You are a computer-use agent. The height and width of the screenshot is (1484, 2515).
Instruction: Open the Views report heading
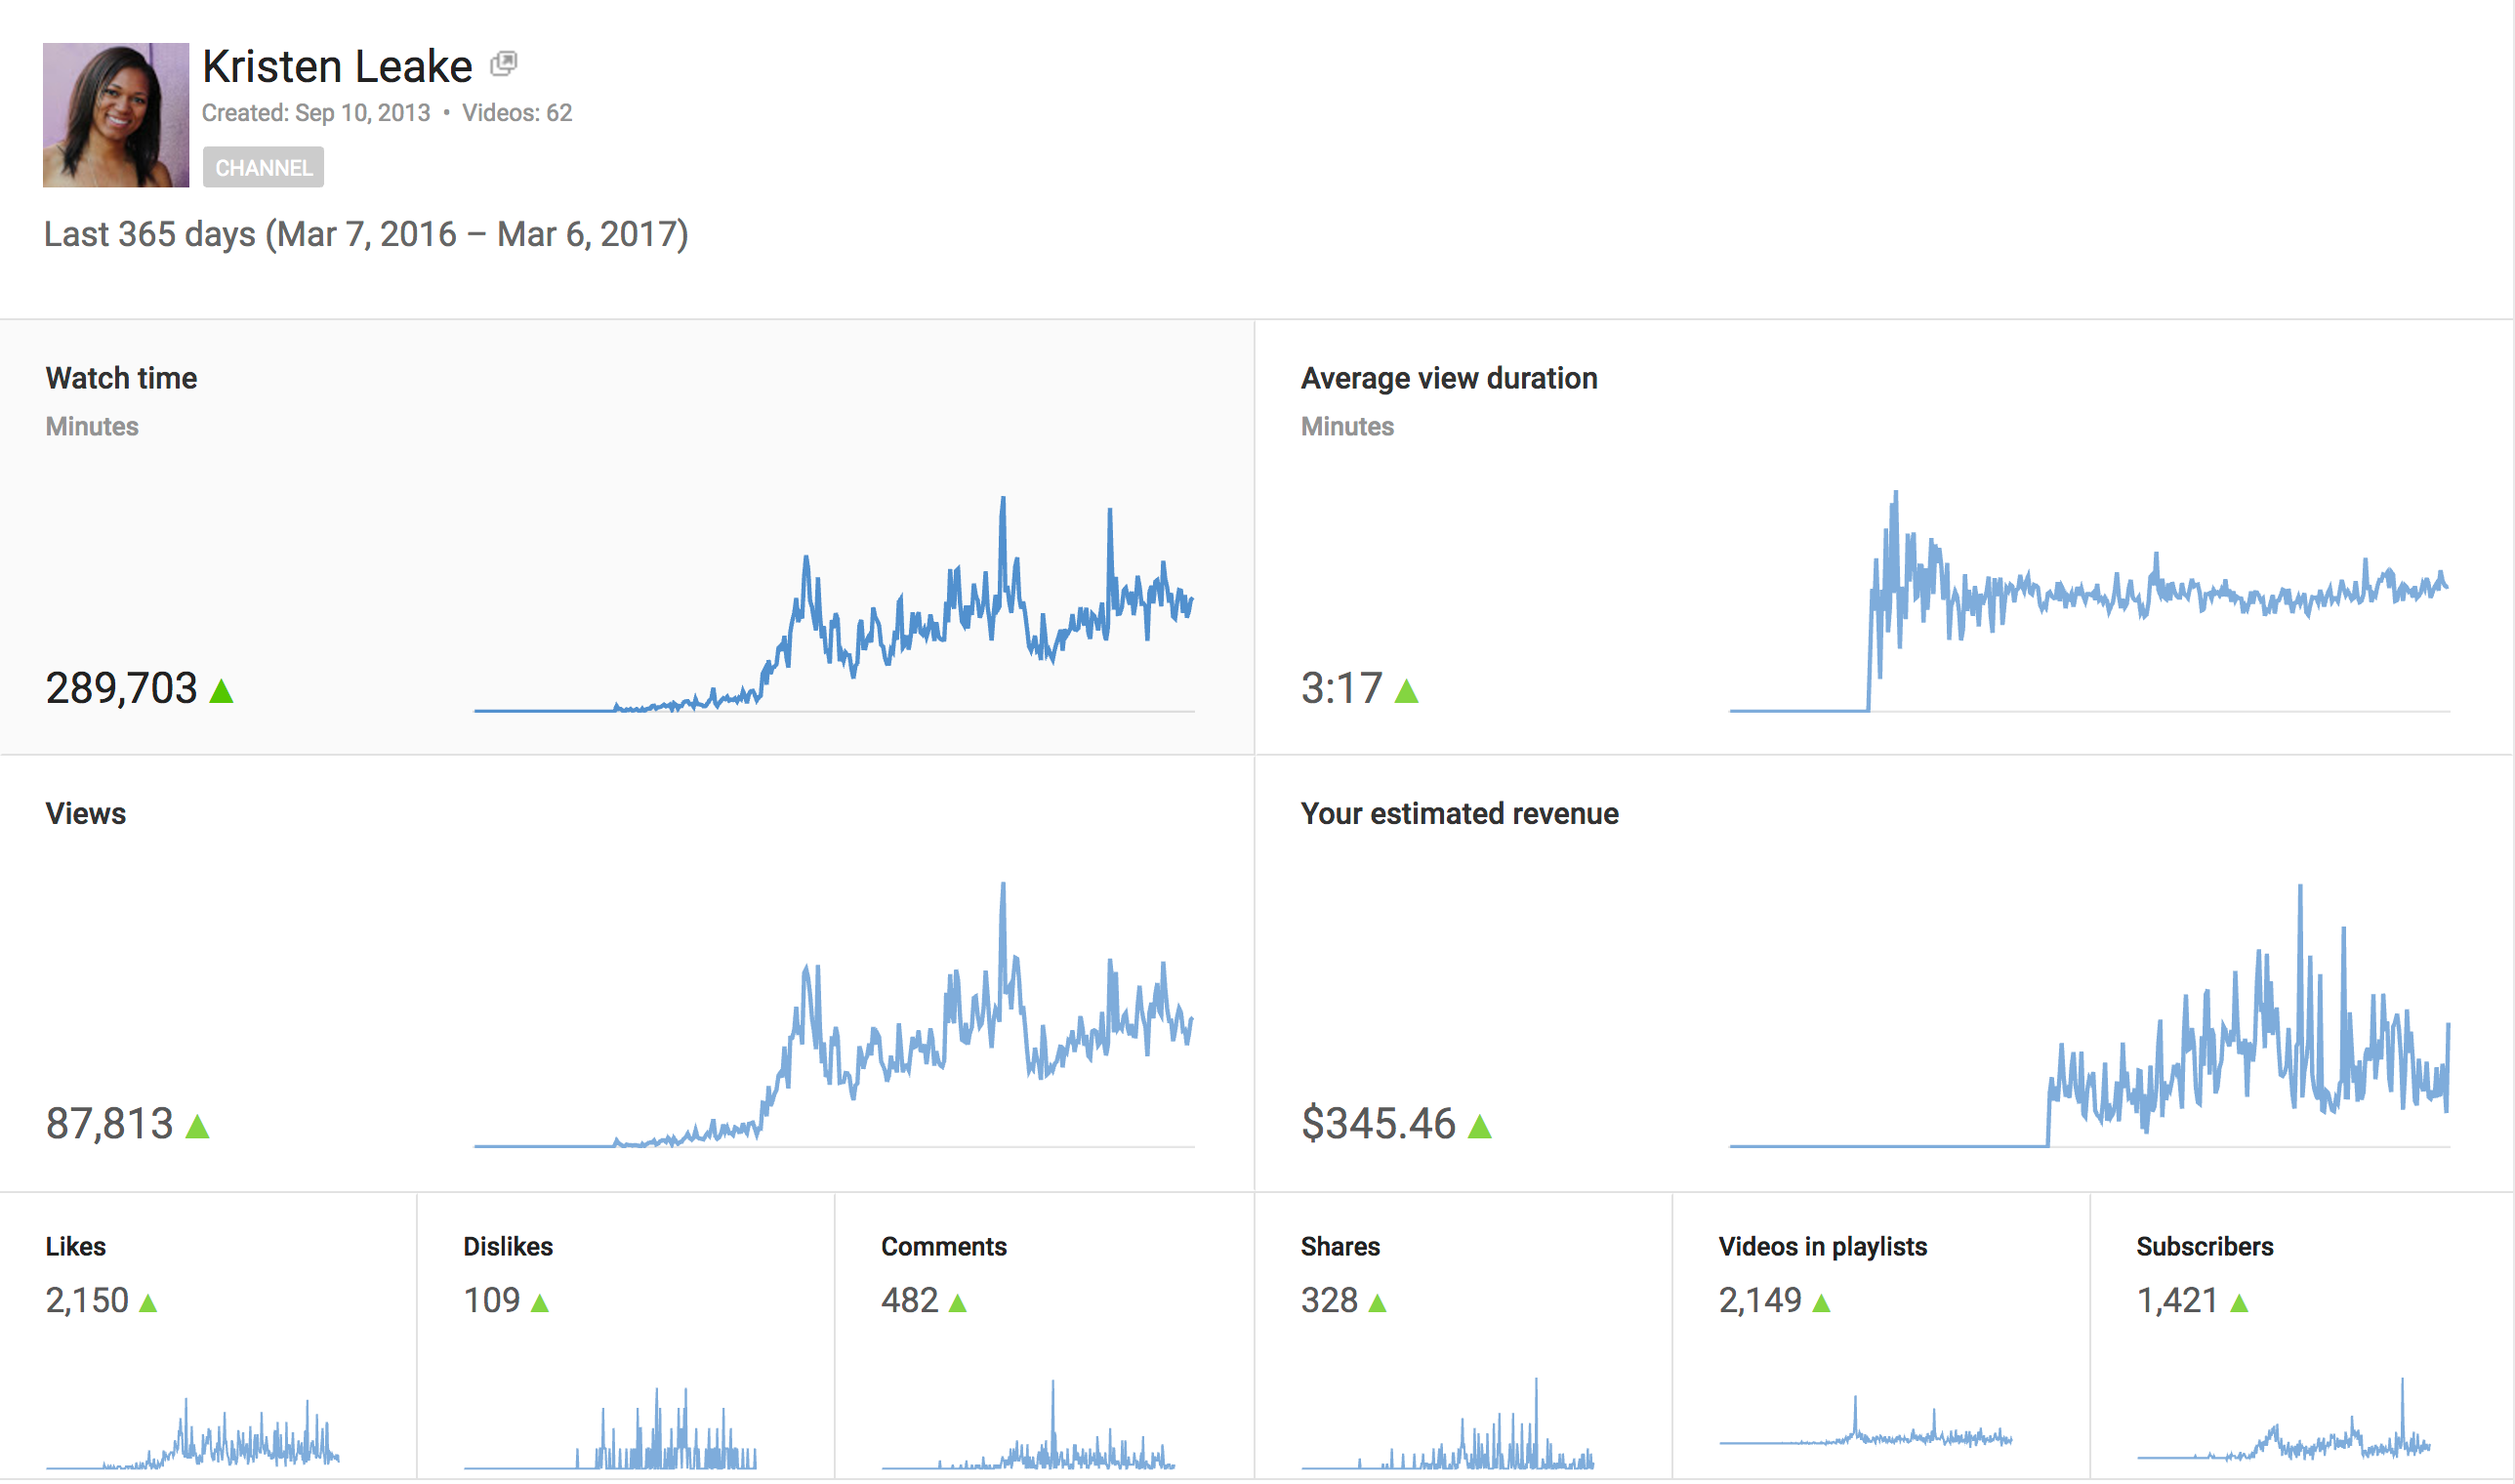86,813
